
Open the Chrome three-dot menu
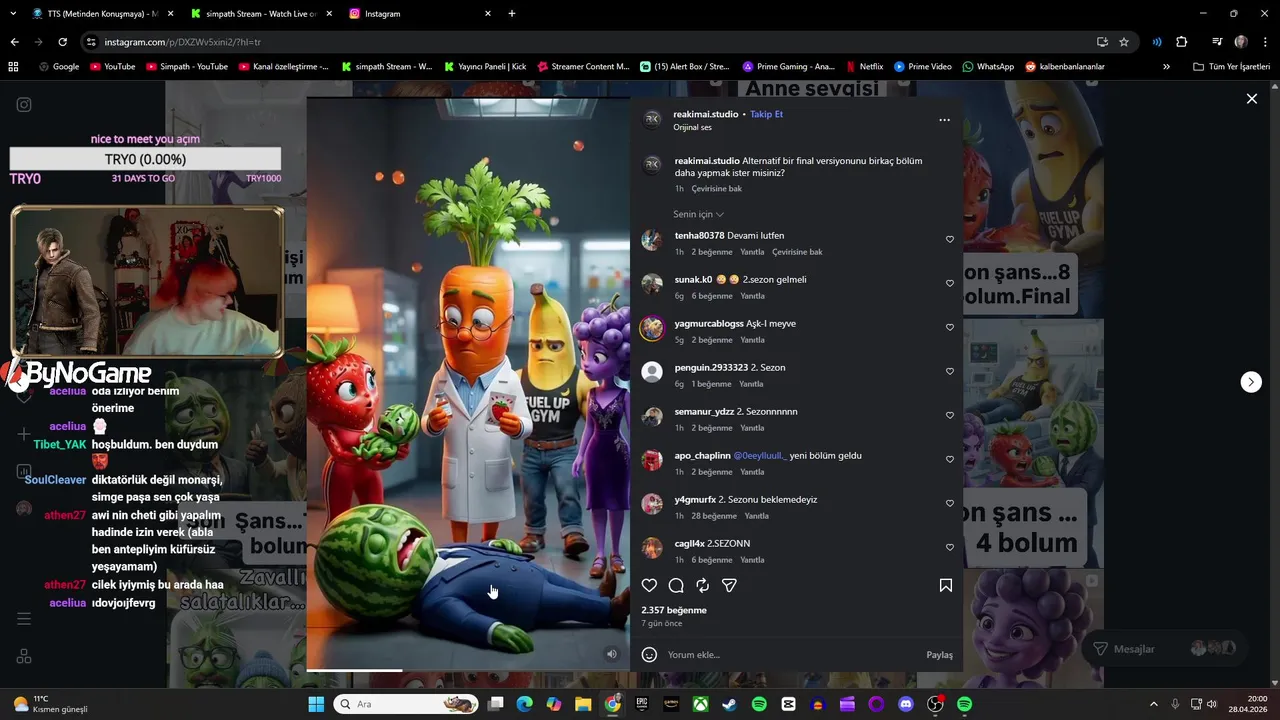click(x=1265, y=42)
